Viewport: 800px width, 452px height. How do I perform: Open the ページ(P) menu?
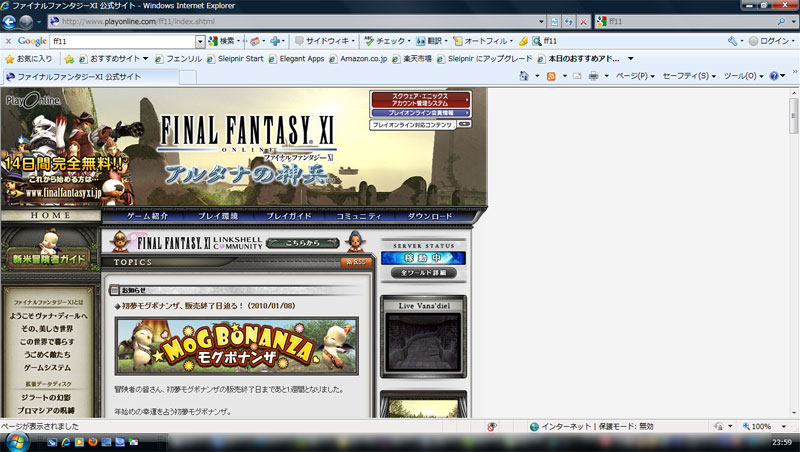click(x=635, y=76)
